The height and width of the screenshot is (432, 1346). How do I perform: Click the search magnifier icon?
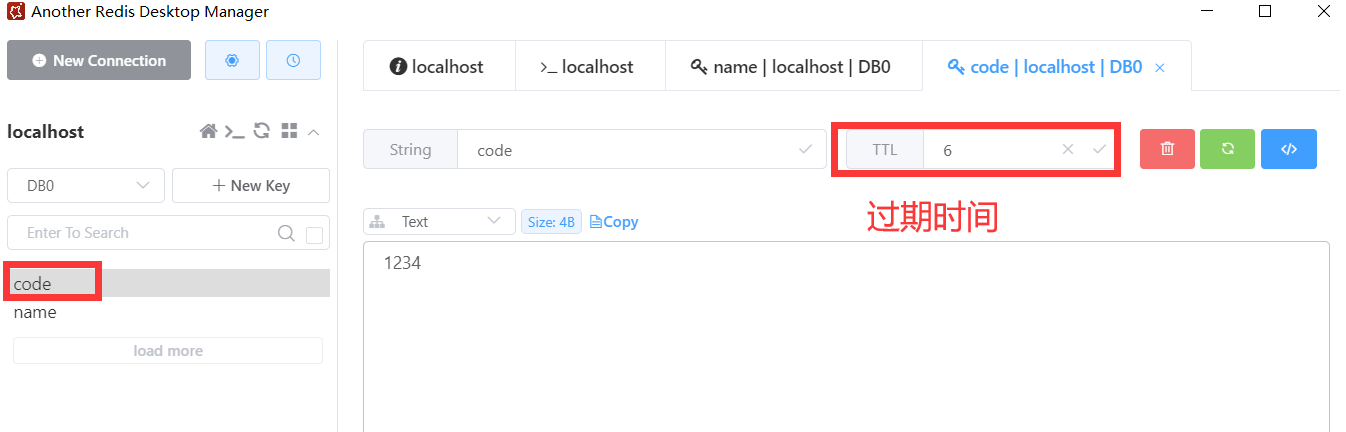[286, 233]
